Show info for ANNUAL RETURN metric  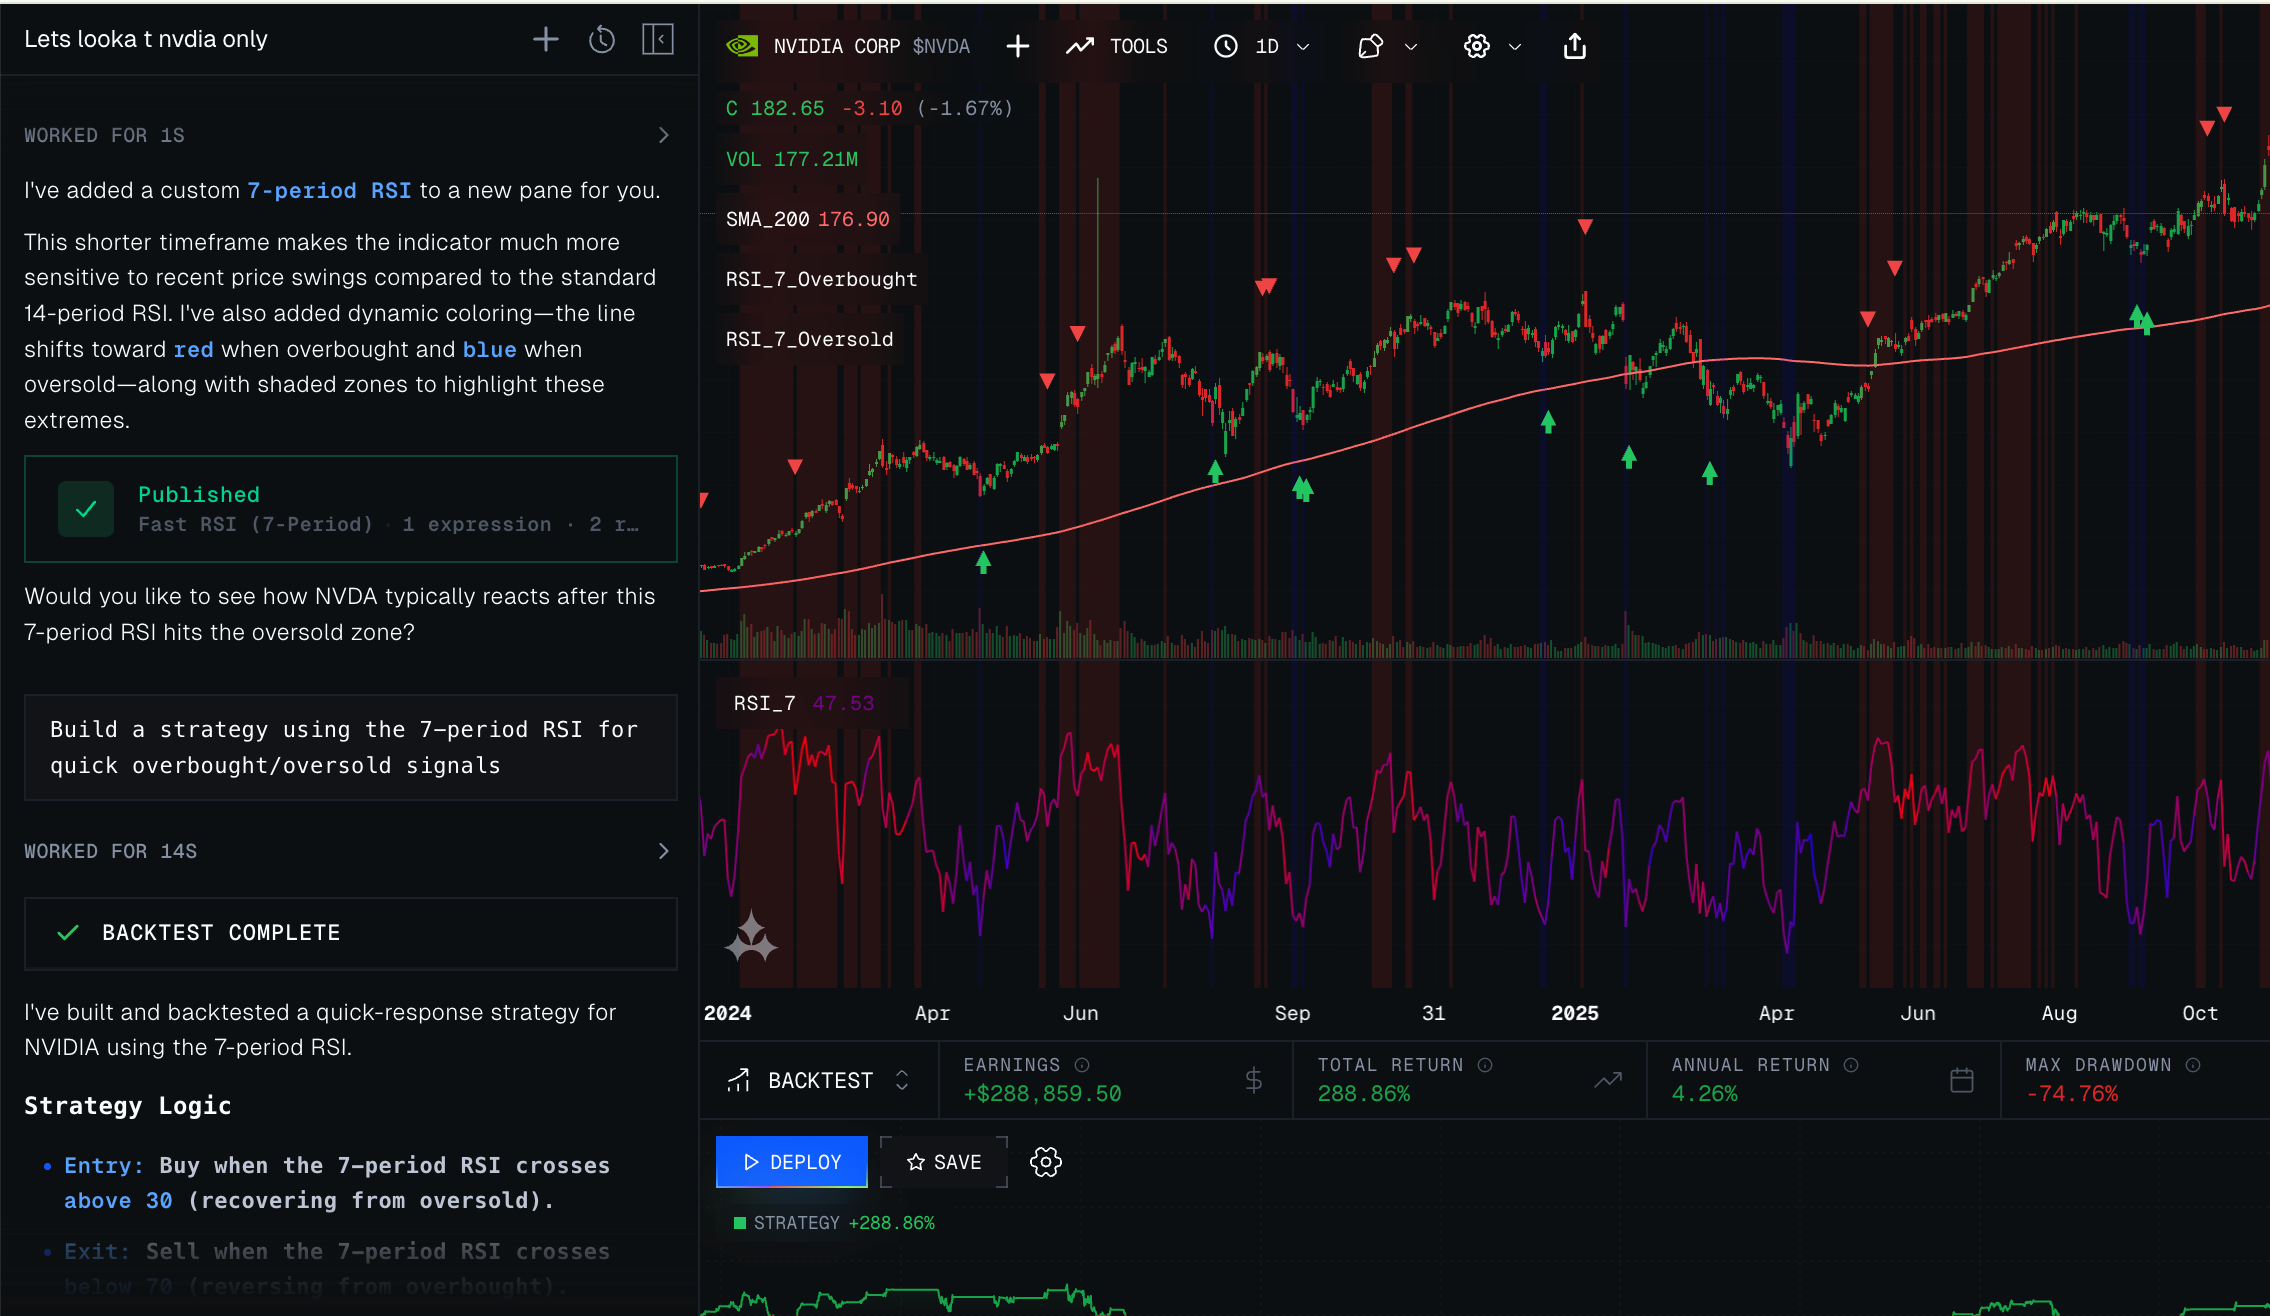coord(1851,1065)
